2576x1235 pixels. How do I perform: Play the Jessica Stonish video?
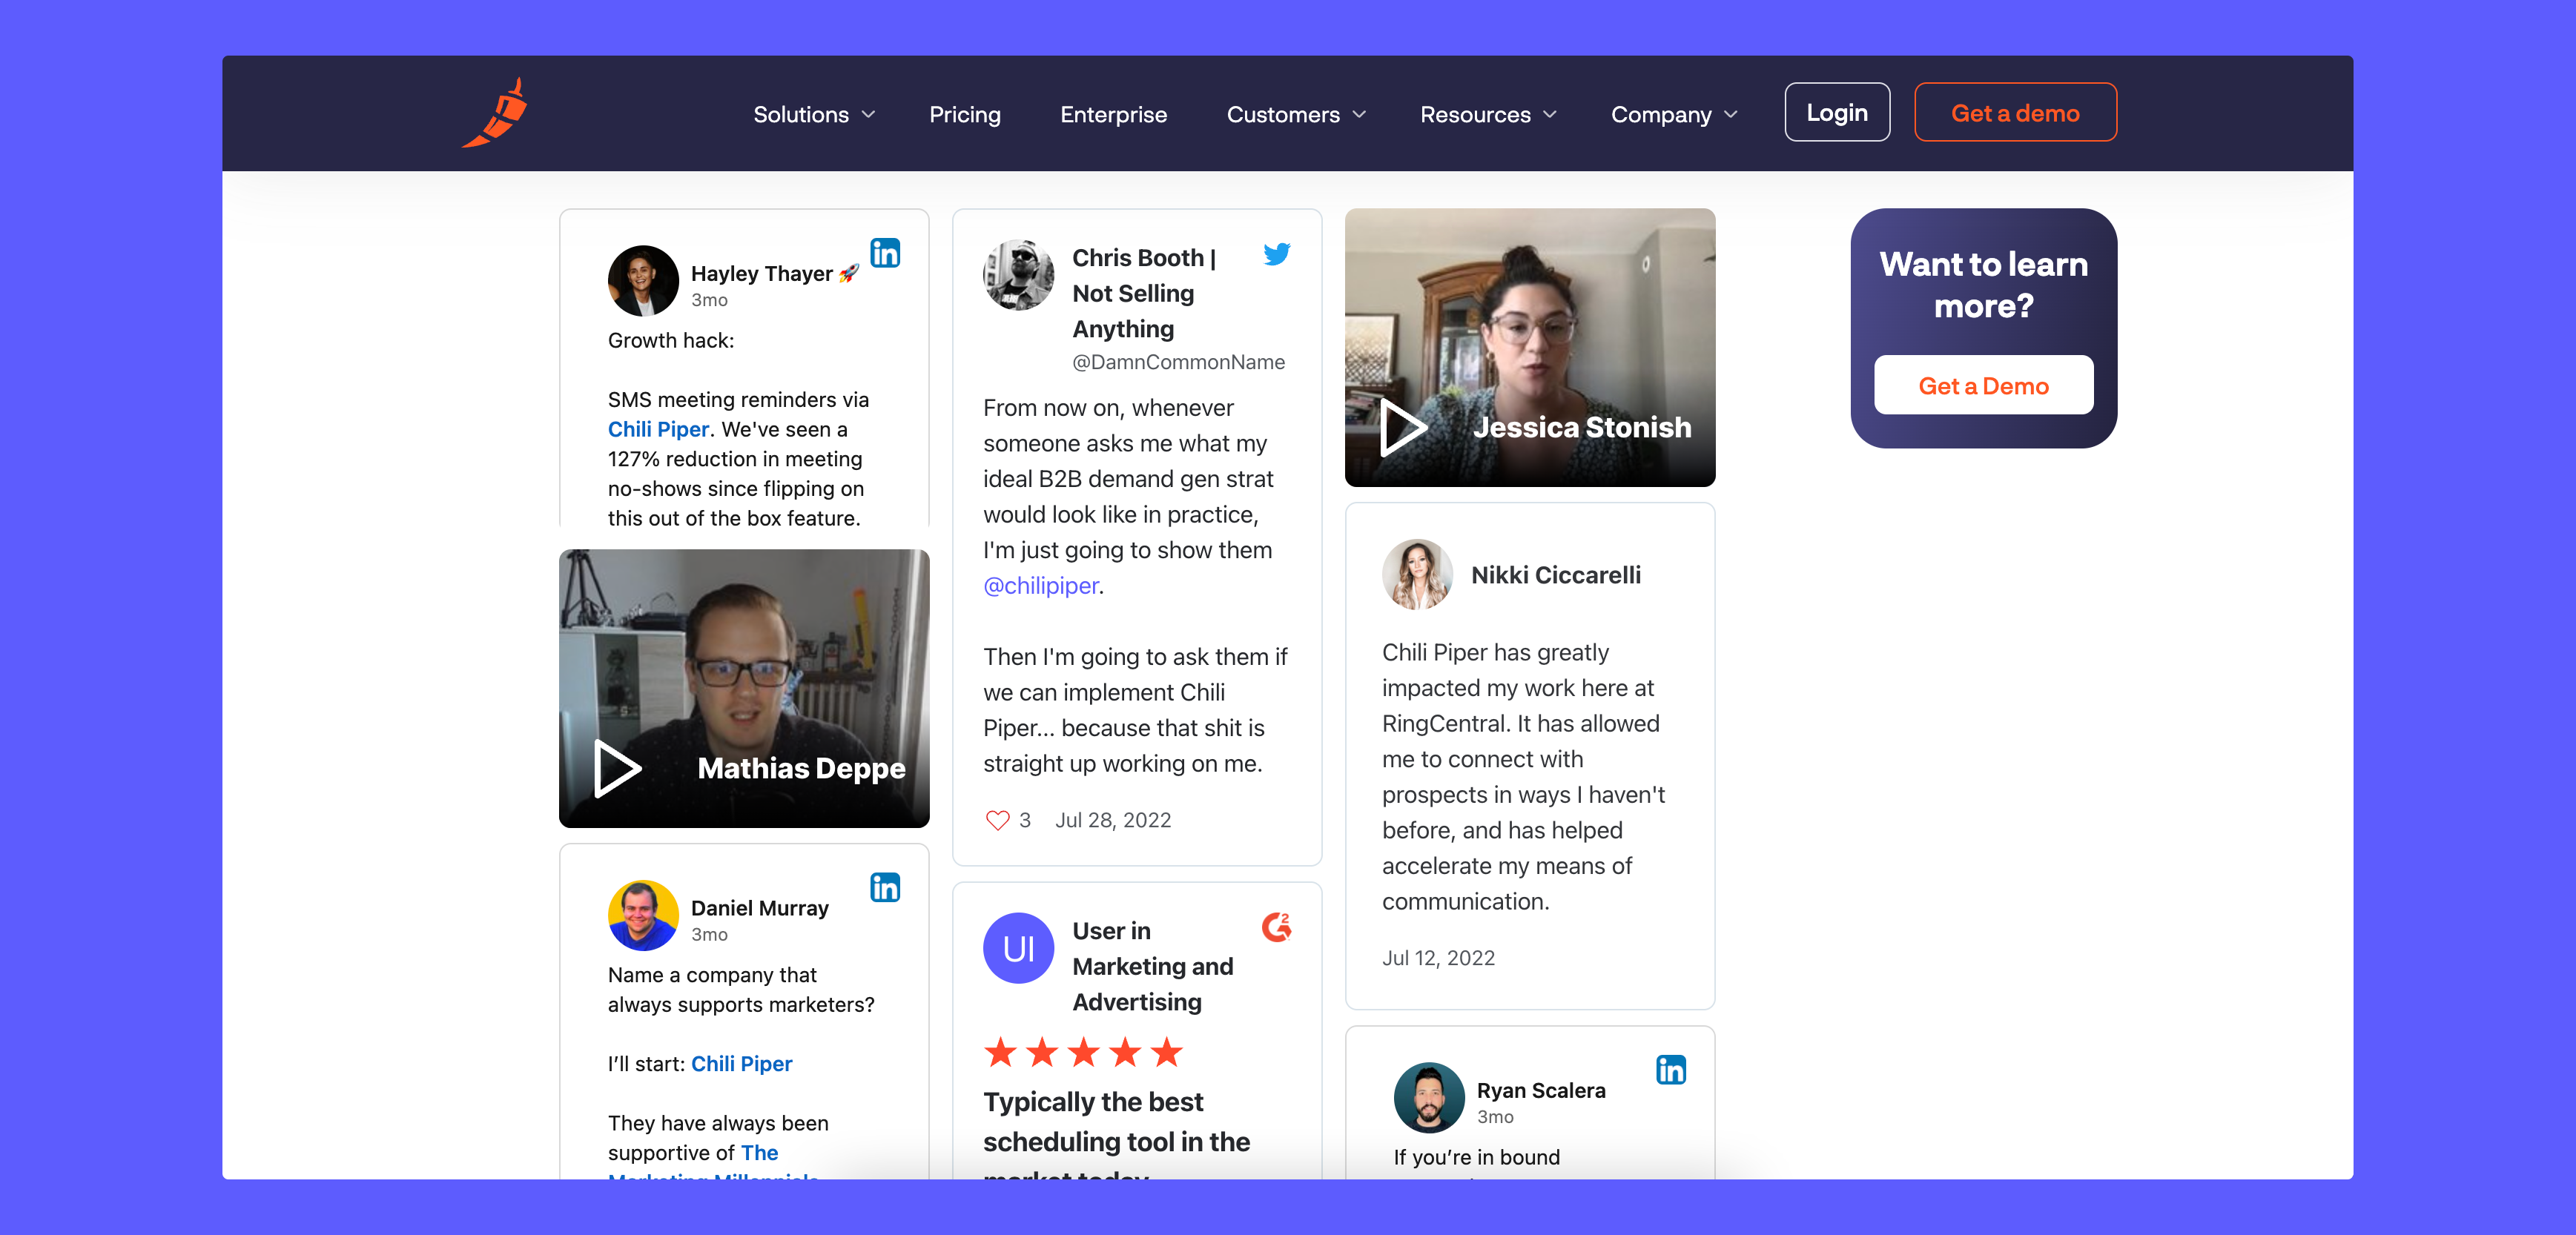click(1402, 427)
